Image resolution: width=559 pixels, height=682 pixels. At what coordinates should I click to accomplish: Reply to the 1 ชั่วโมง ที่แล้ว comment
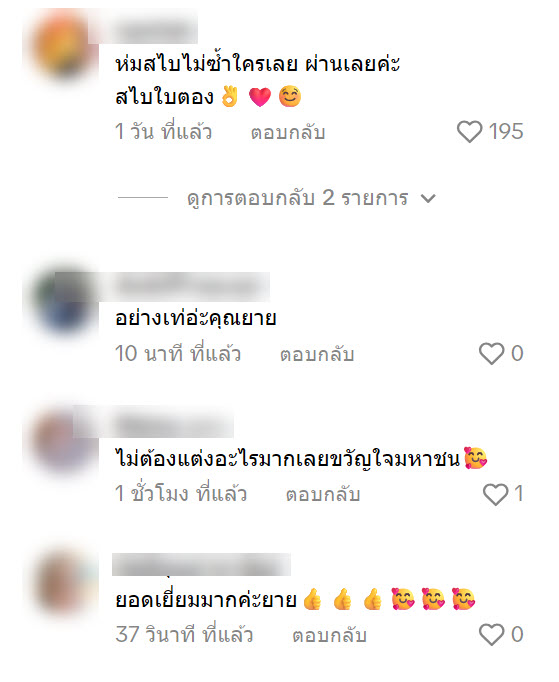click(323, 495)
